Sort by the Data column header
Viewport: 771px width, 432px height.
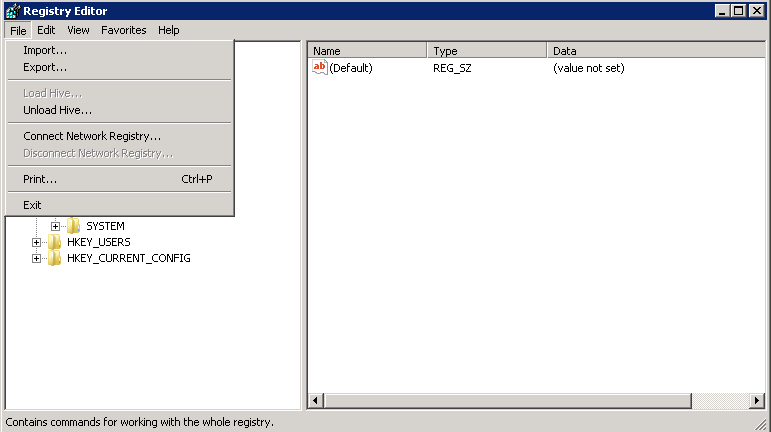click(x=656, y=51)
